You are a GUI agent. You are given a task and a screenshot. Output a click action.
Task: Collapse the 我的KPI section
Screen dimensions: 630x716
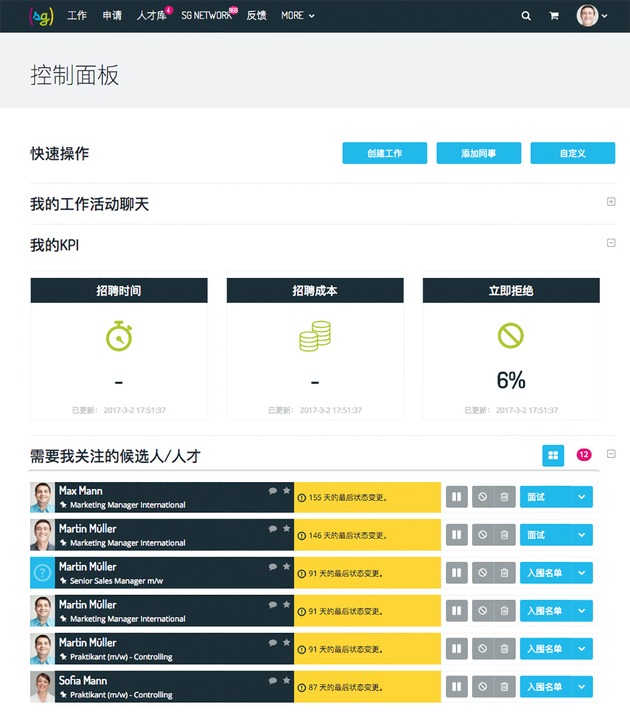[611, 243]
